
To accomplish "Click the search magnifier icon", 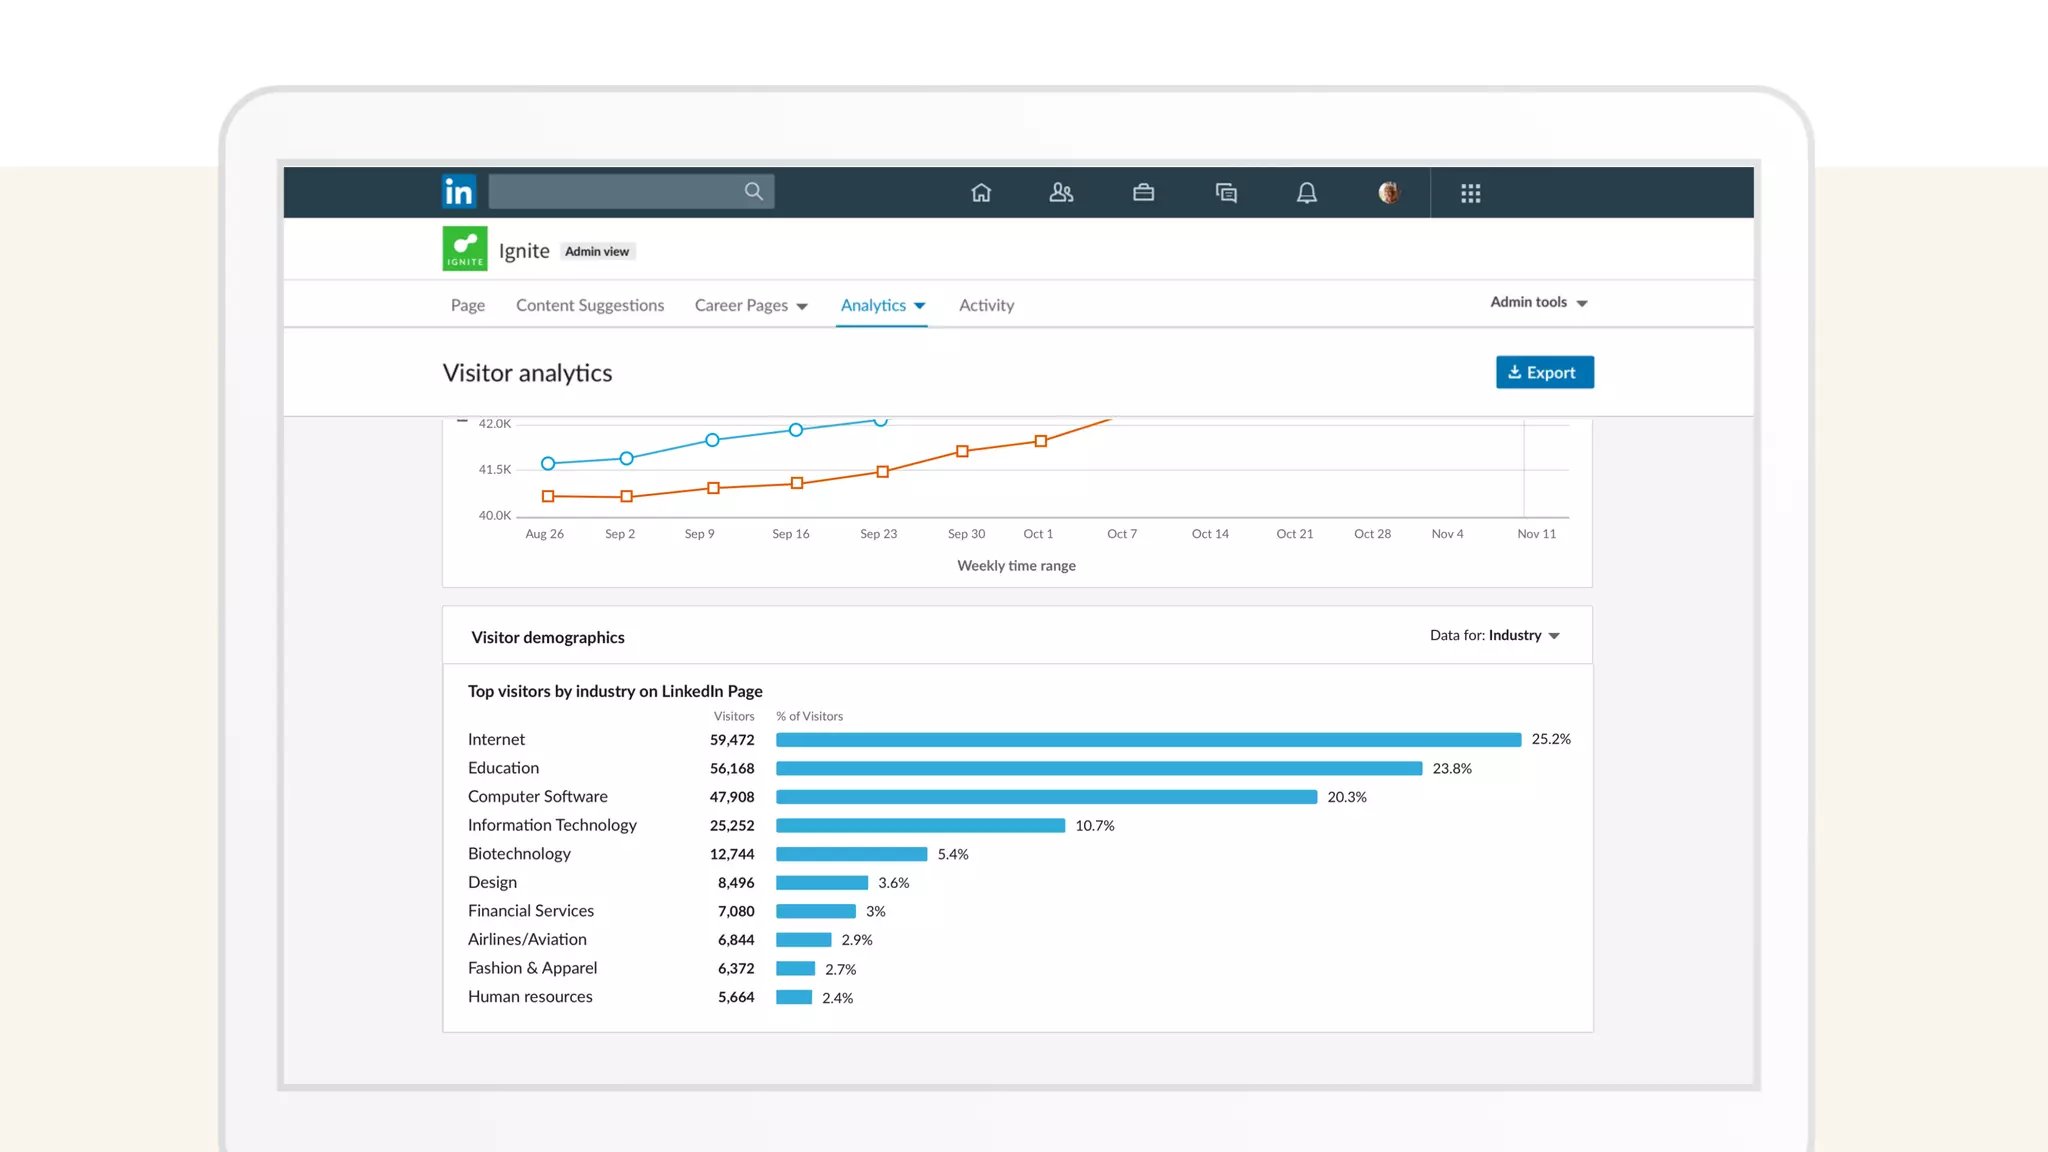I will (753, 191).
